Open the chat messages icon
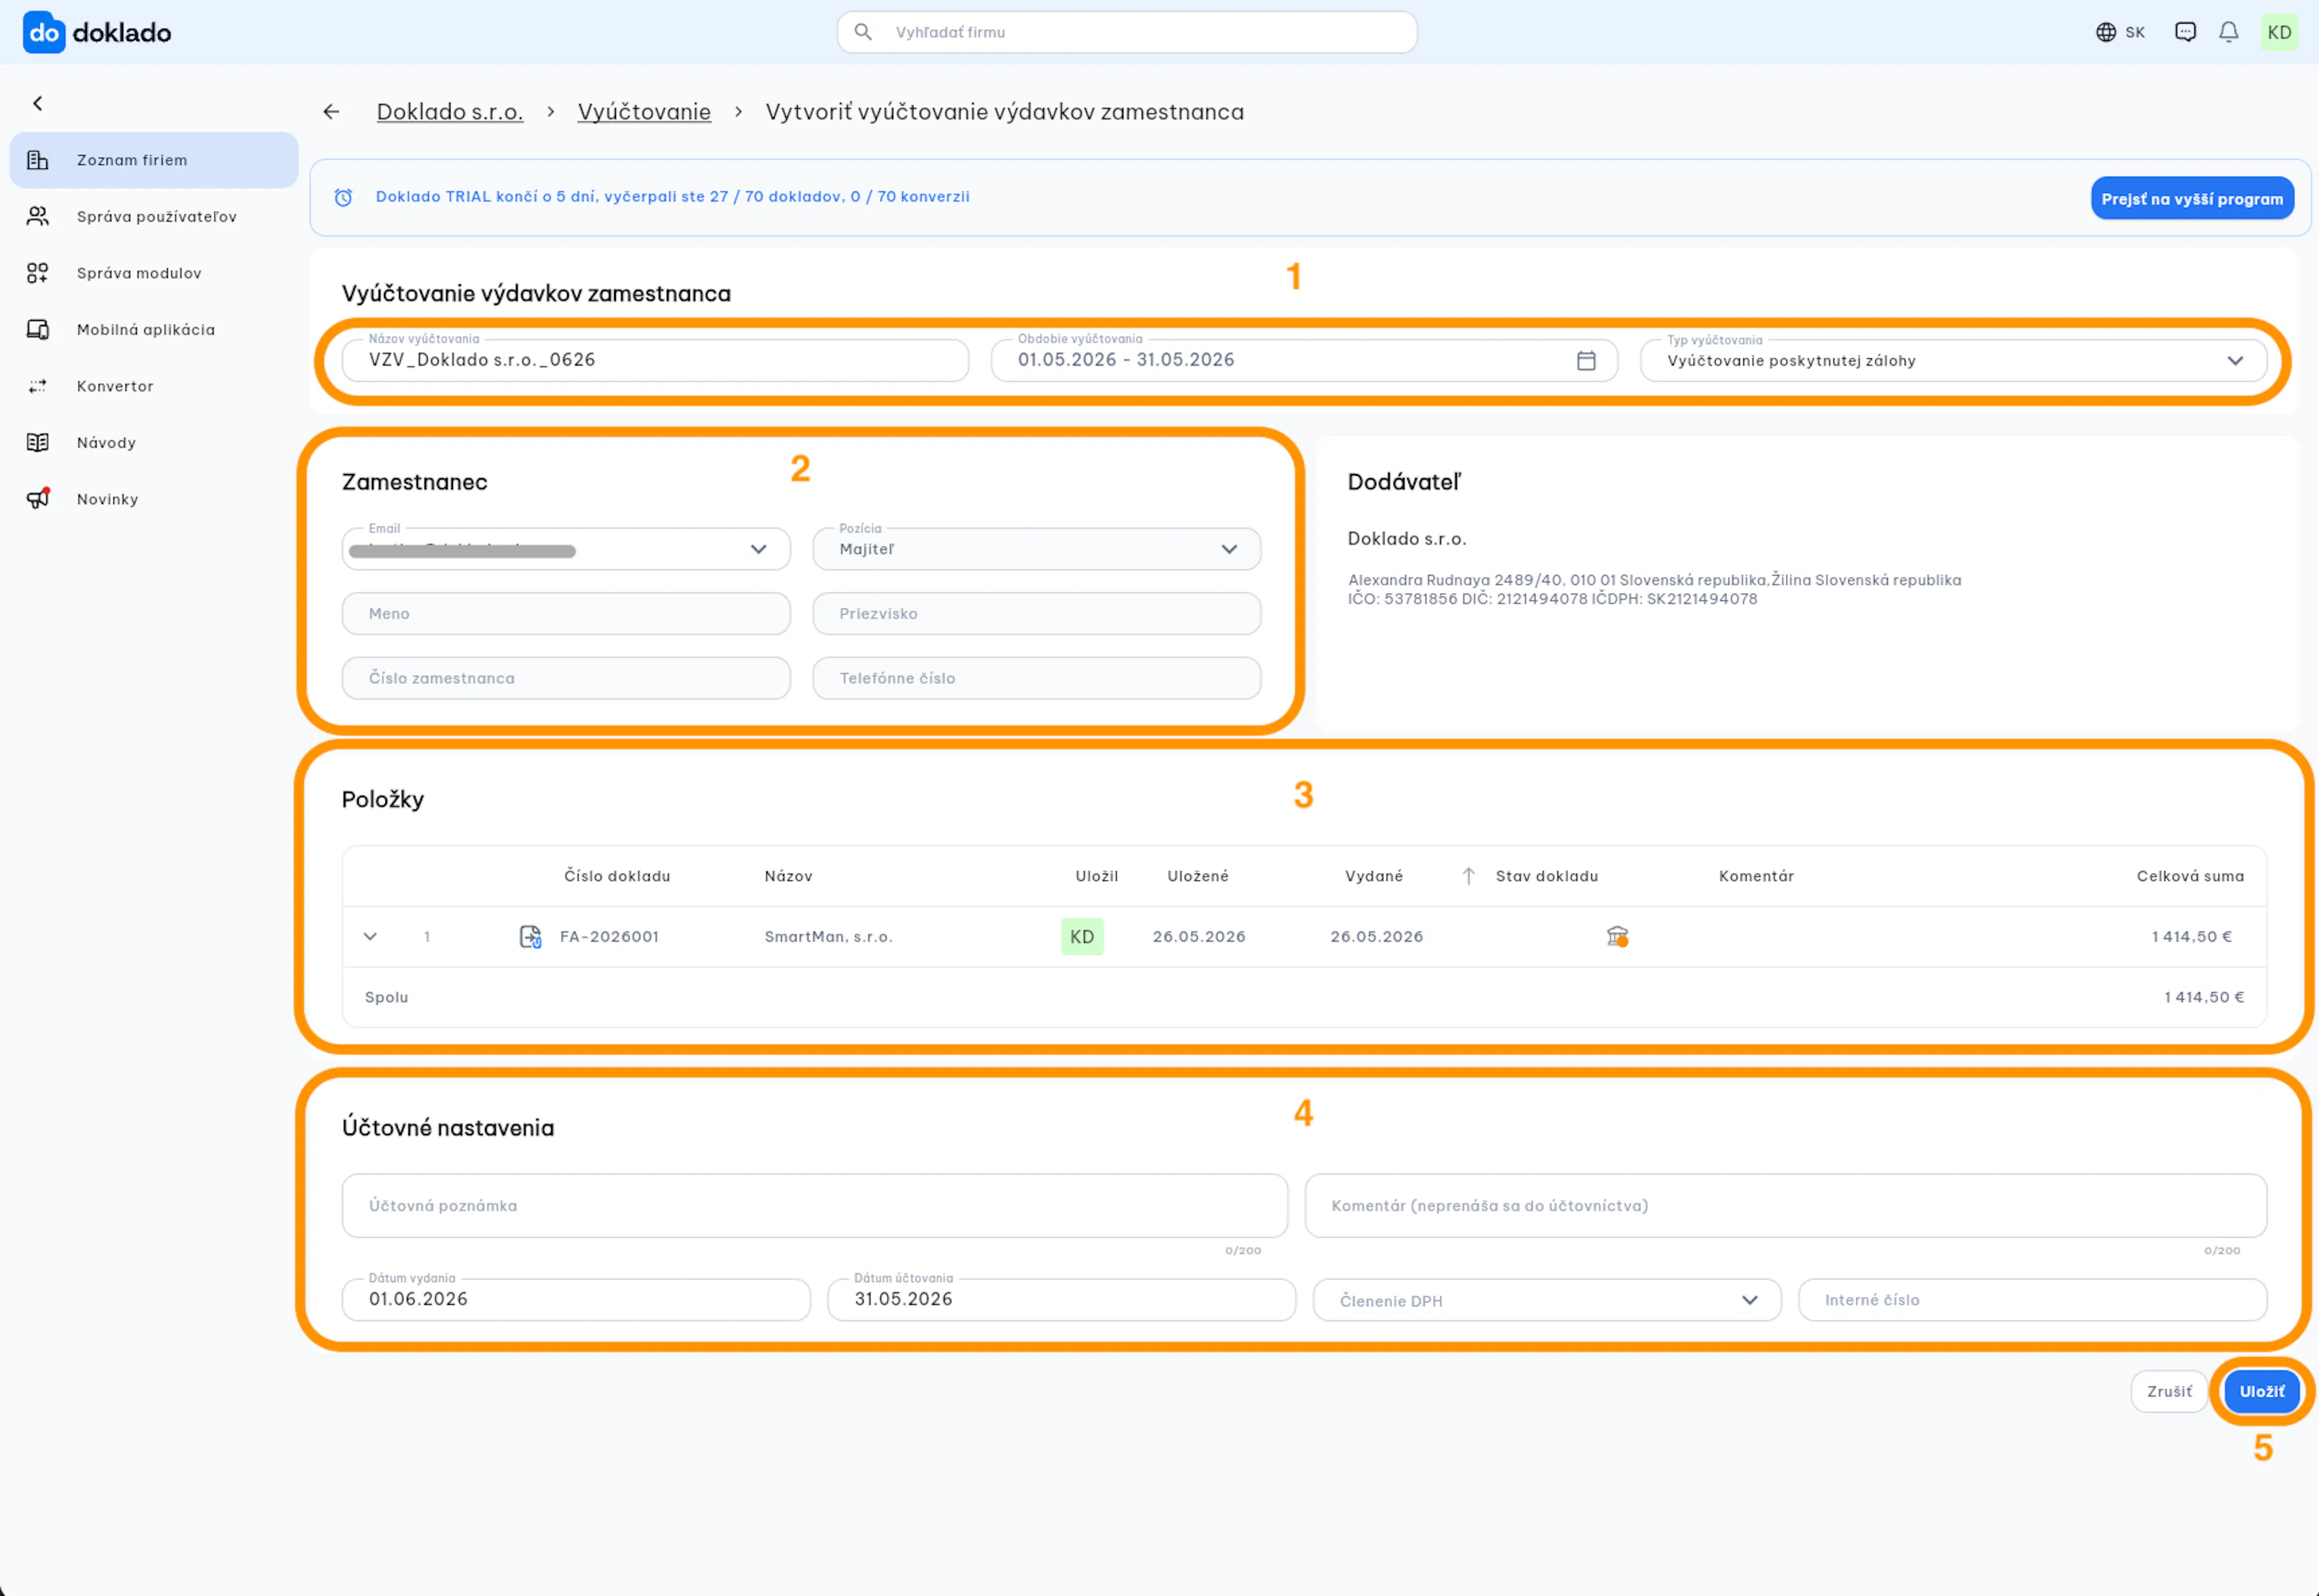 click(2186, 32)
